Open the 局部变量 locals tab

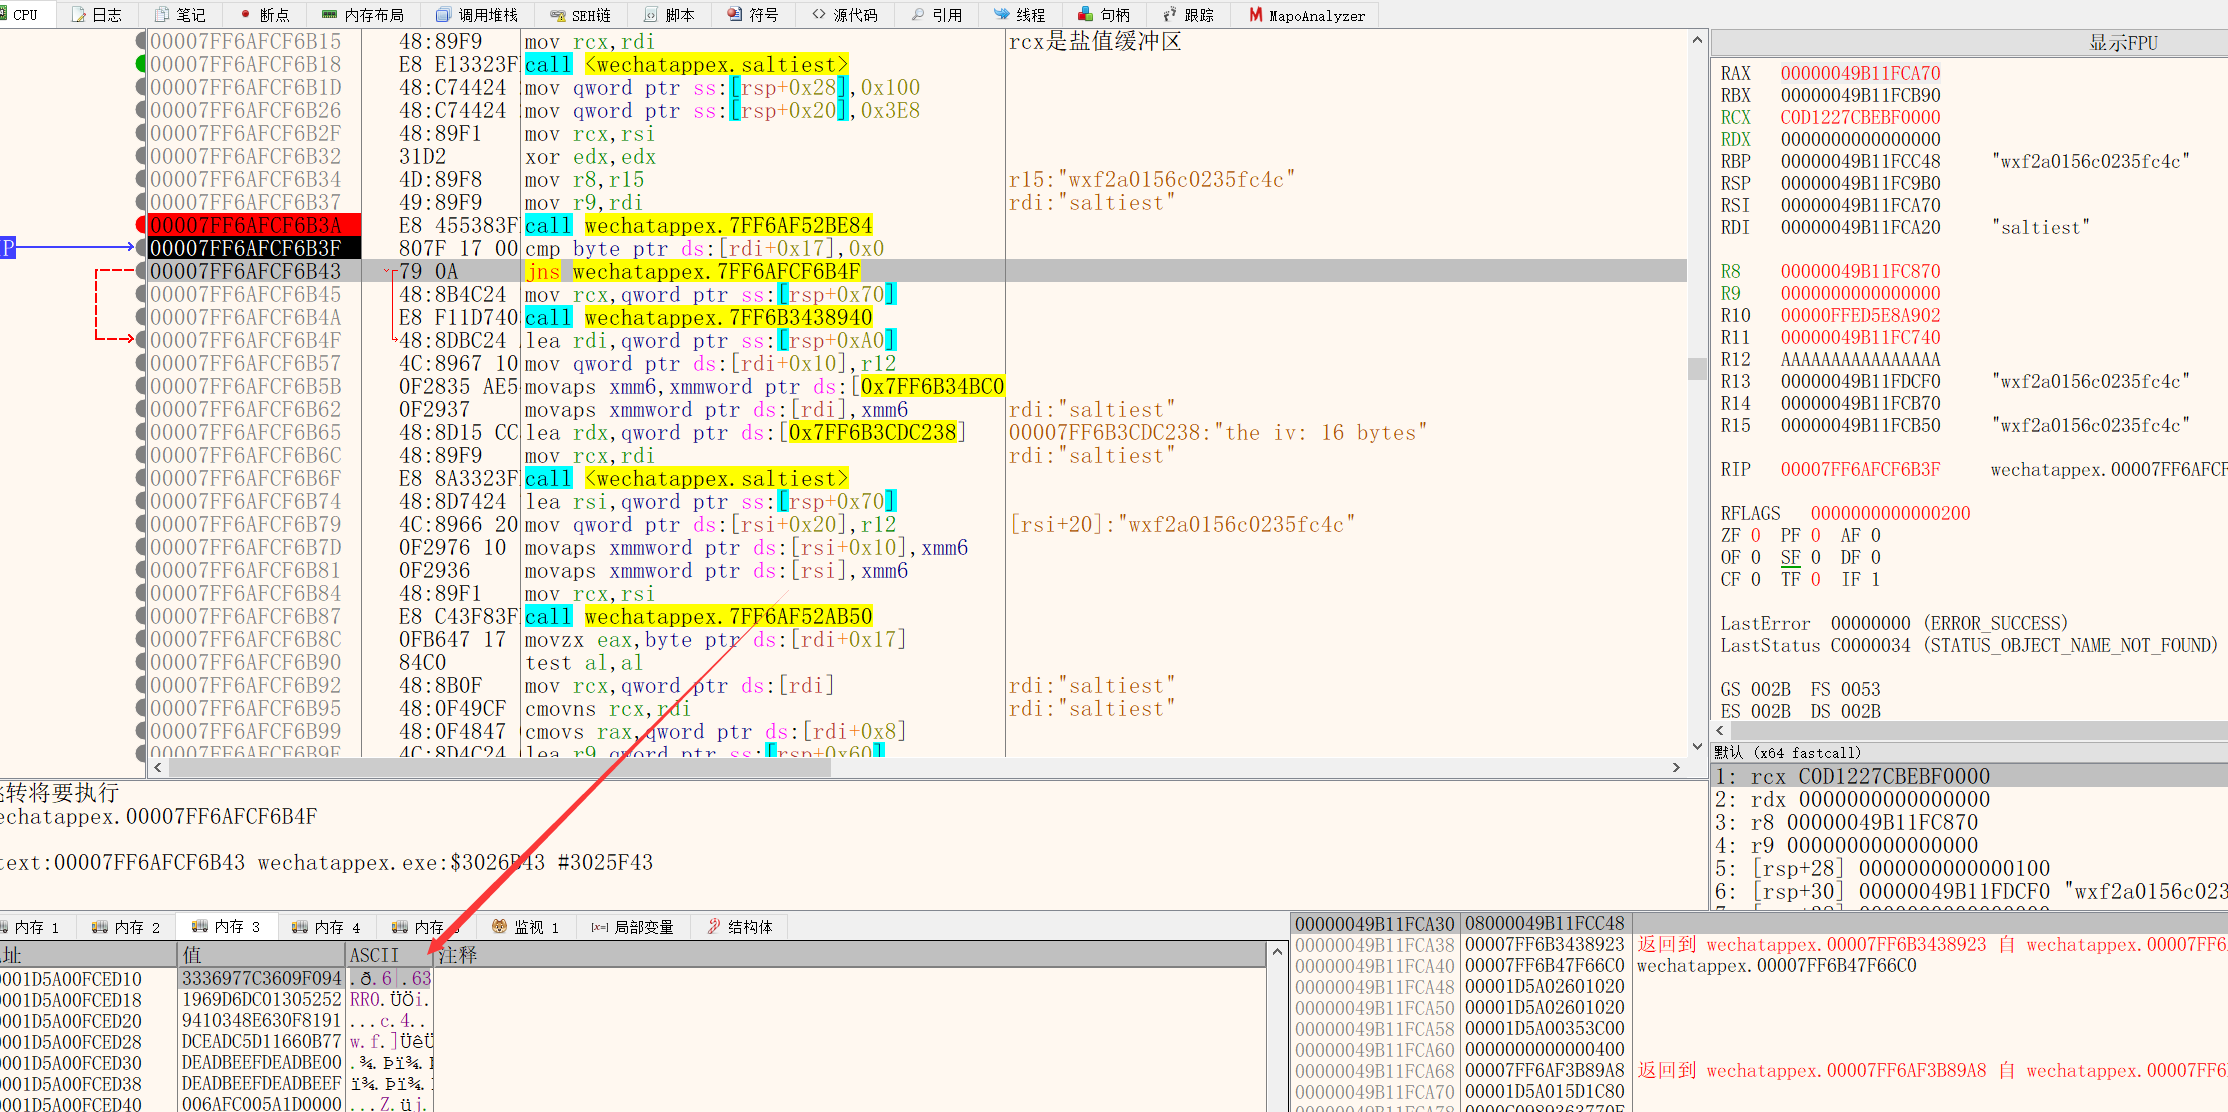(633, 927)
